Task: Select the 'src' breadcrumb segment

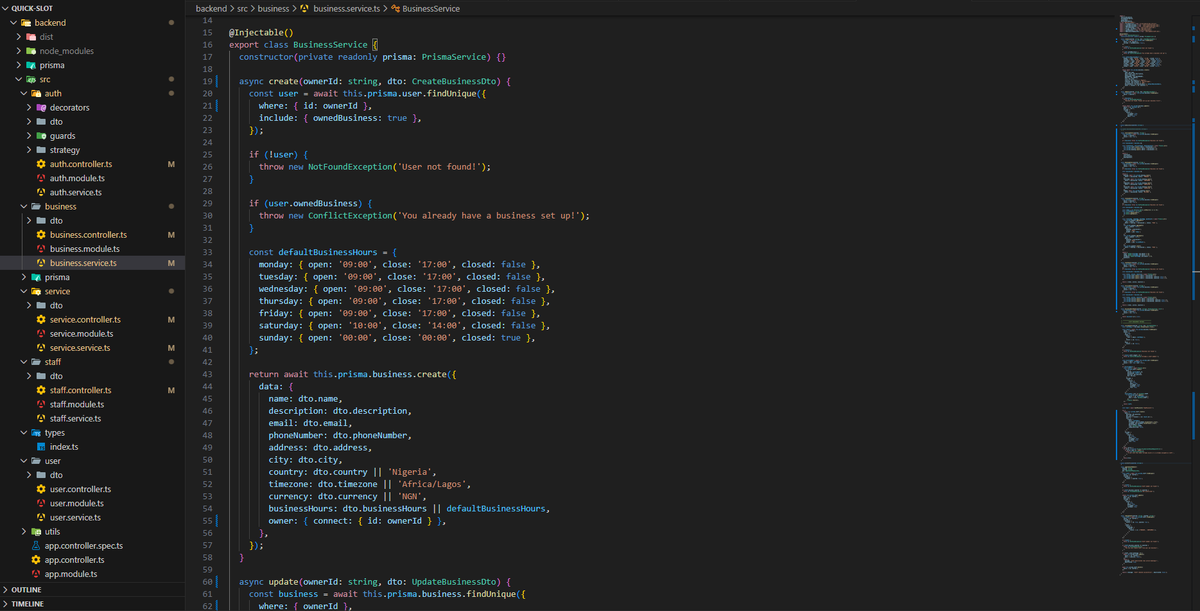Action: click(x=242, y=8)
